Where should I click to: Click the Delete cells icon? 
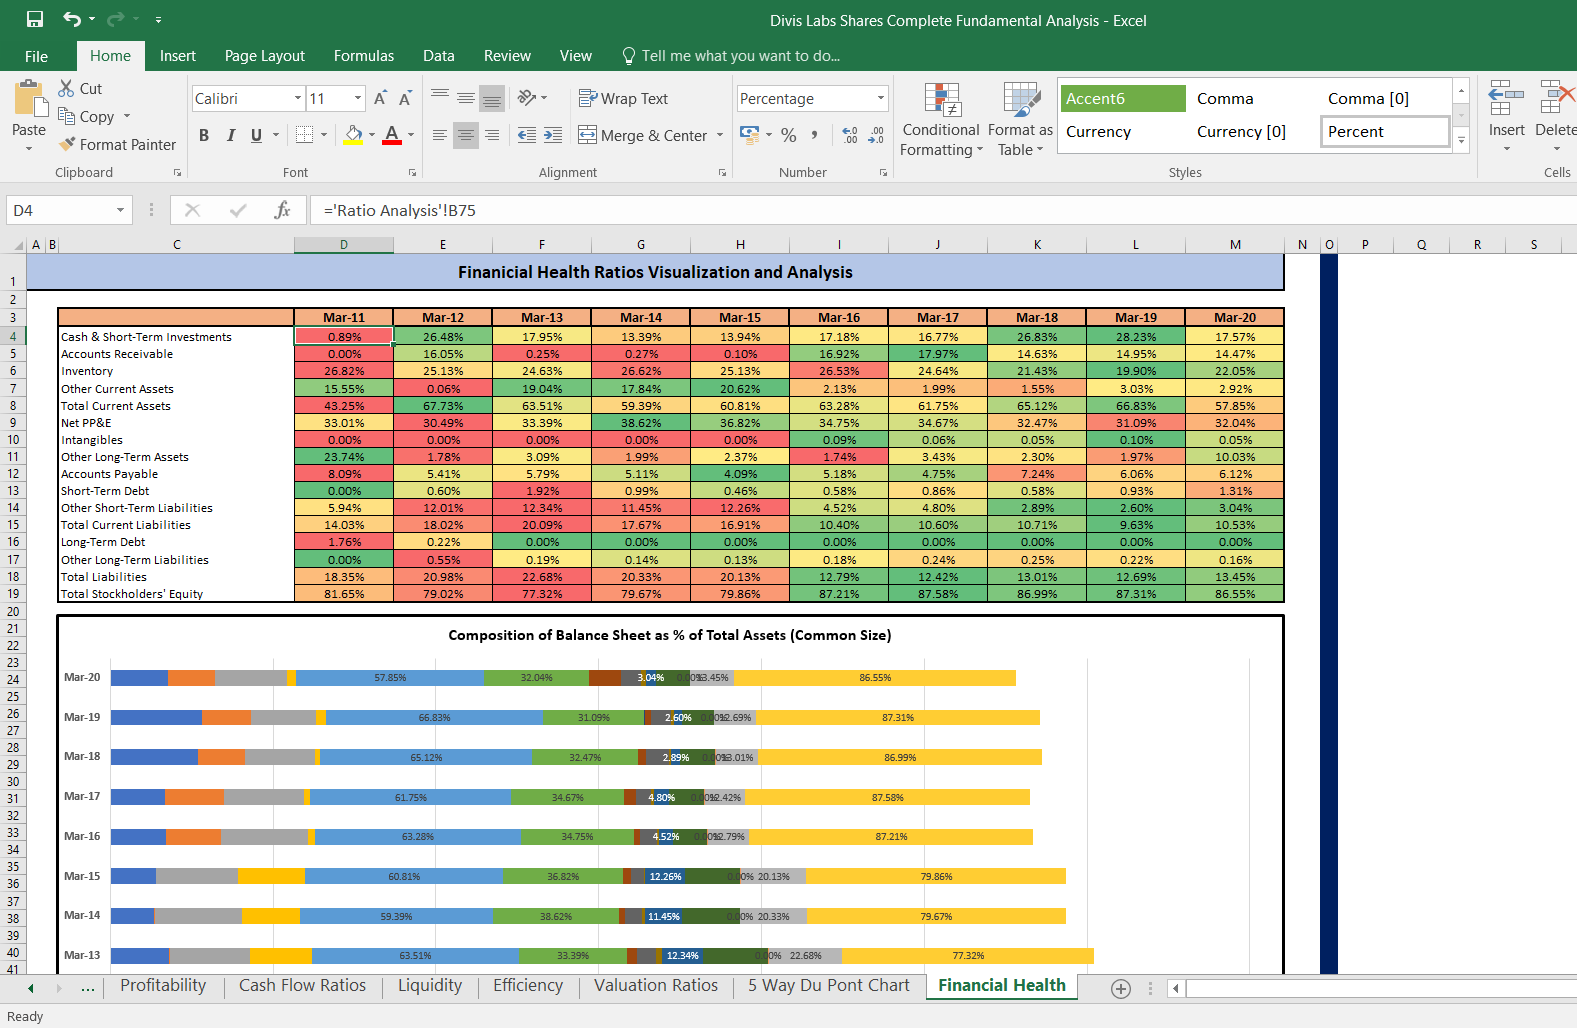(1556, 99)
